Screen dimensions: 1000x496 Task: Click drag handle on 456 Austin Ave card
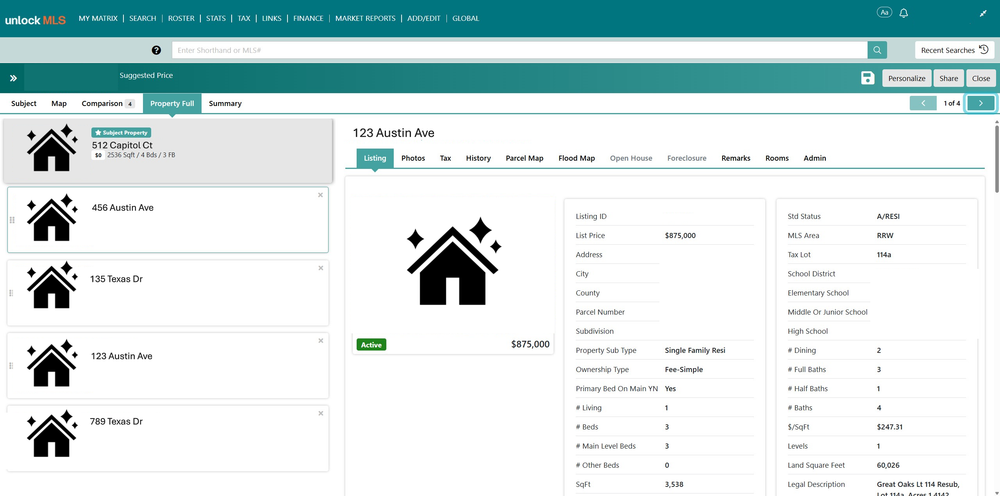(x=12, y=220)
